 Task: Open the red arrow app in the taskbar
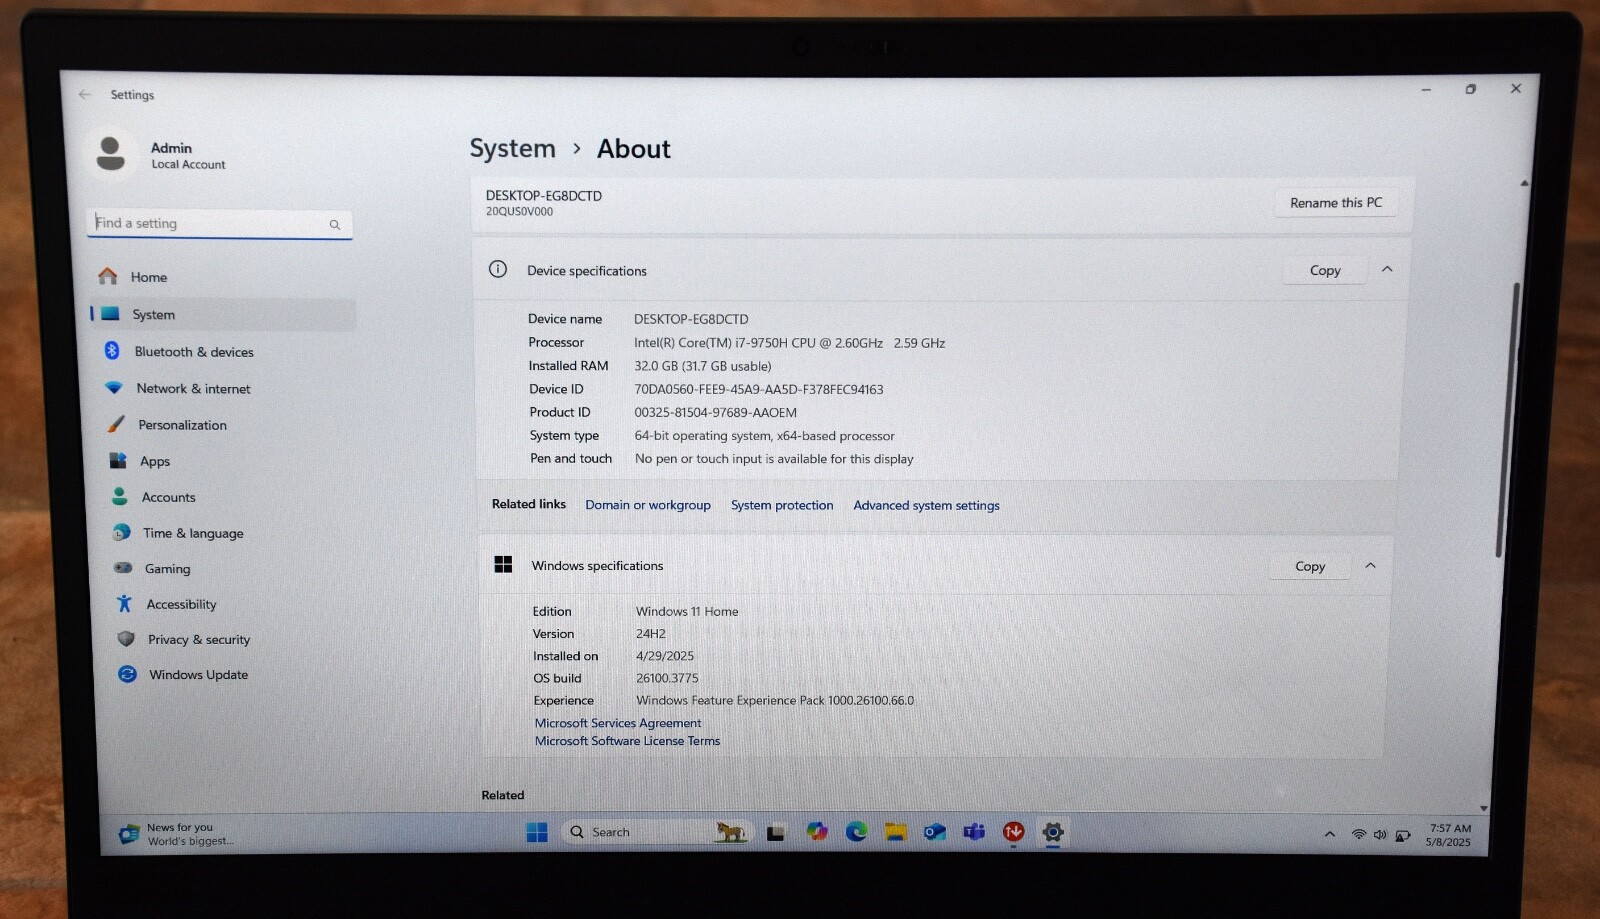(x=1013, y=832)
